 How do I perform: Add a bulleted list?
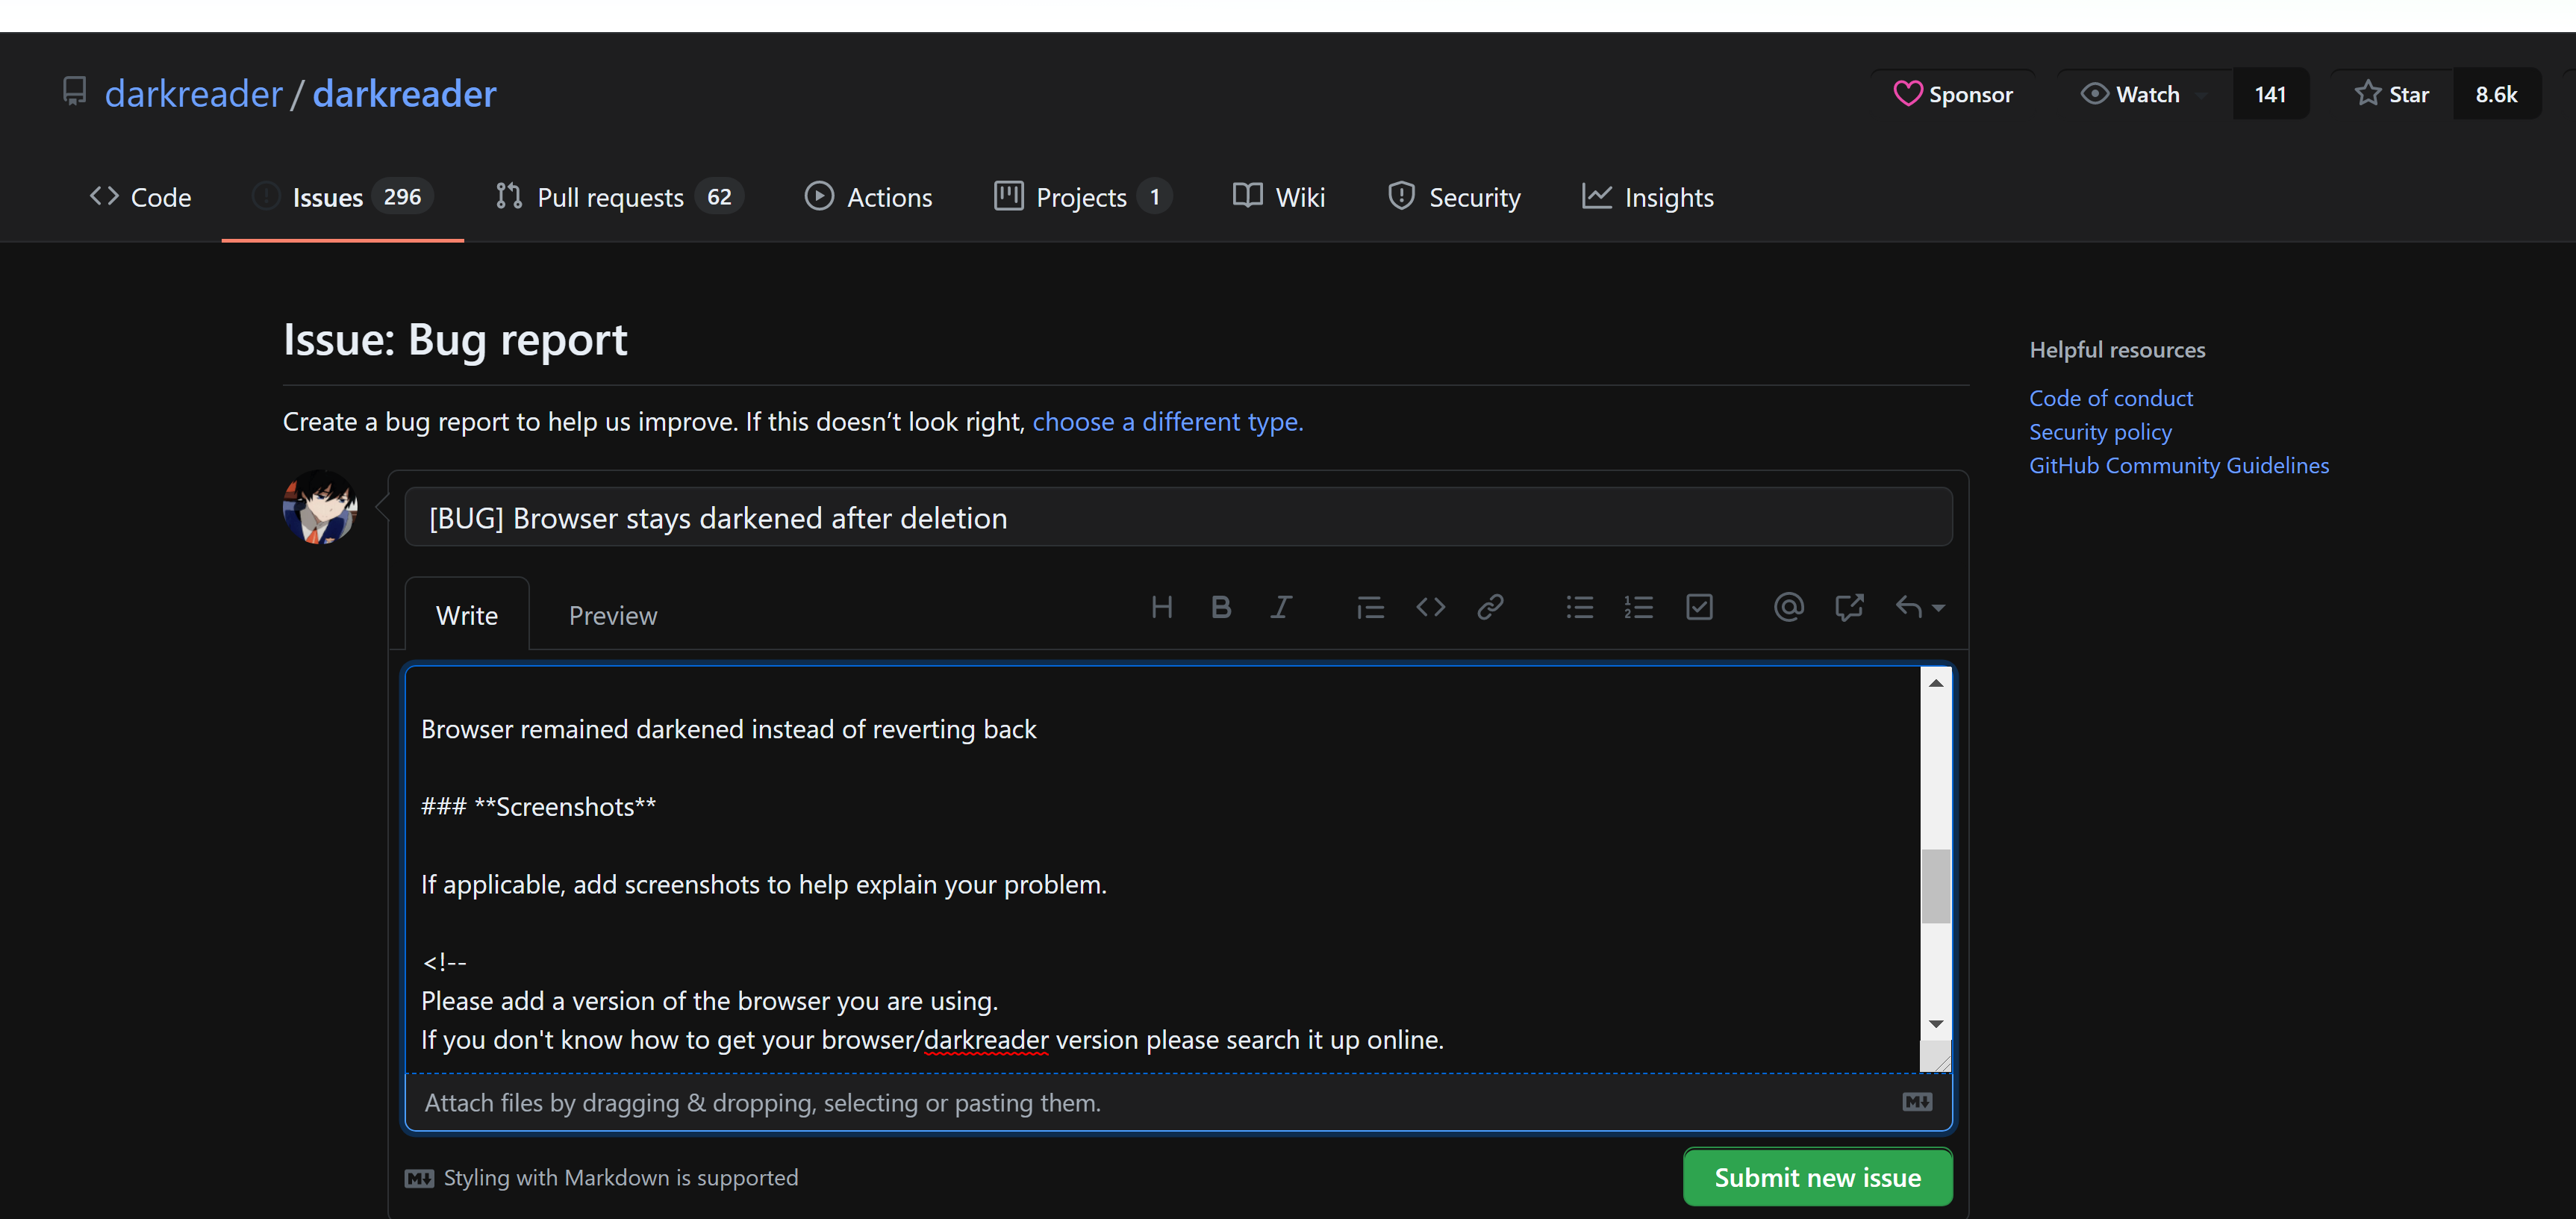pyautogui.click(x=1579, y=607)
